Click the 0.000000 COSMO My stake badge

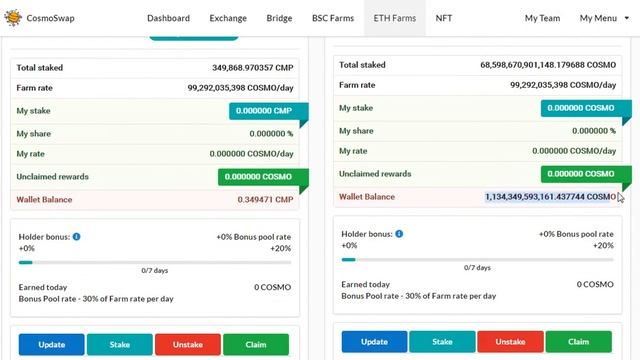coord(586,108)
